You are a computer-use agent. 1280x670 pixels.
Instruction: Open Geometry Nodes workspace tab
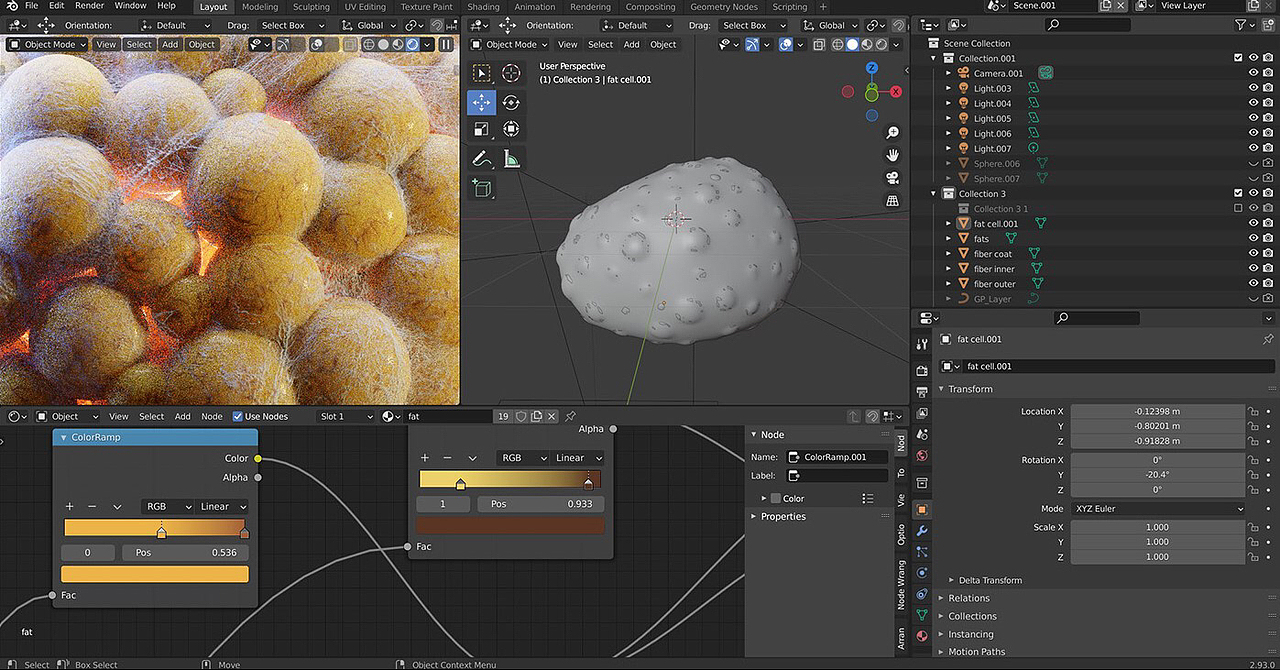(x=724, y=7)
